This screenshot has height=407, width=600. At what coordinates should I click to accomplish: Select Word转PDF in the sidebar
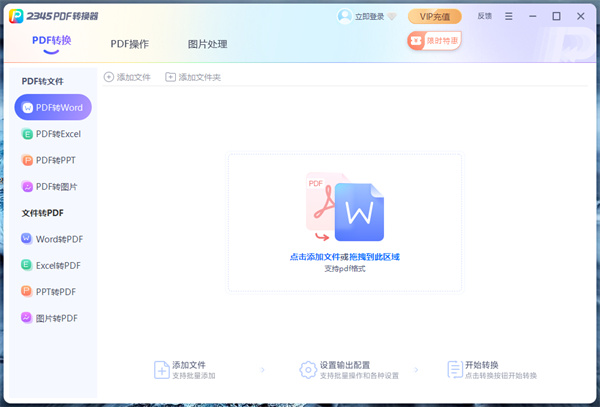(x=54, y=239)
